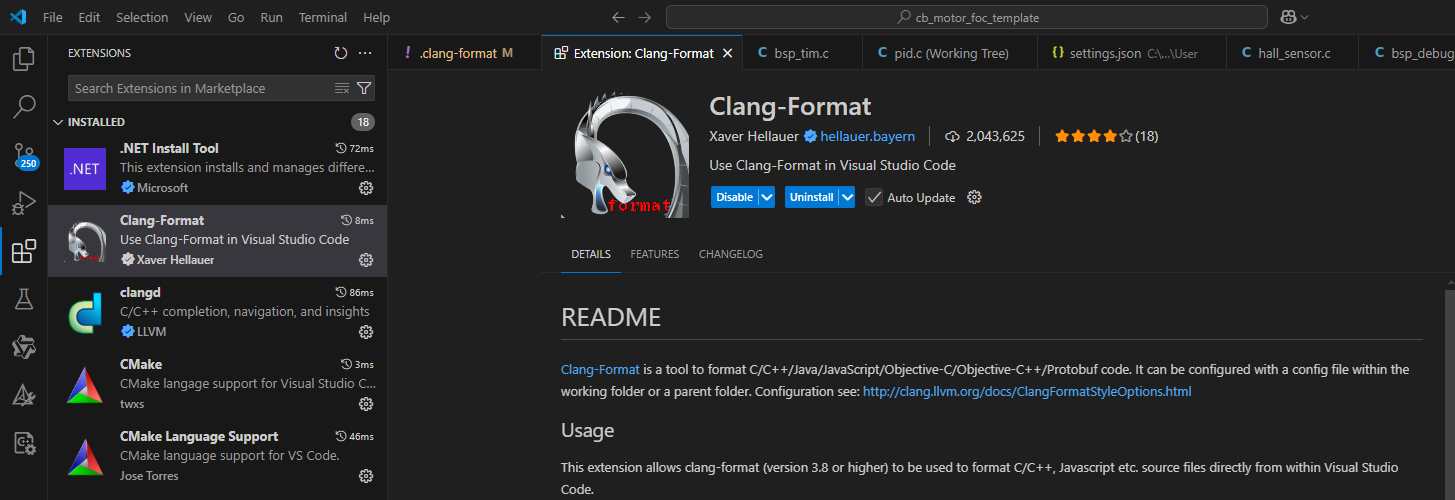Open the Run menu

click(x=271, y=17)
